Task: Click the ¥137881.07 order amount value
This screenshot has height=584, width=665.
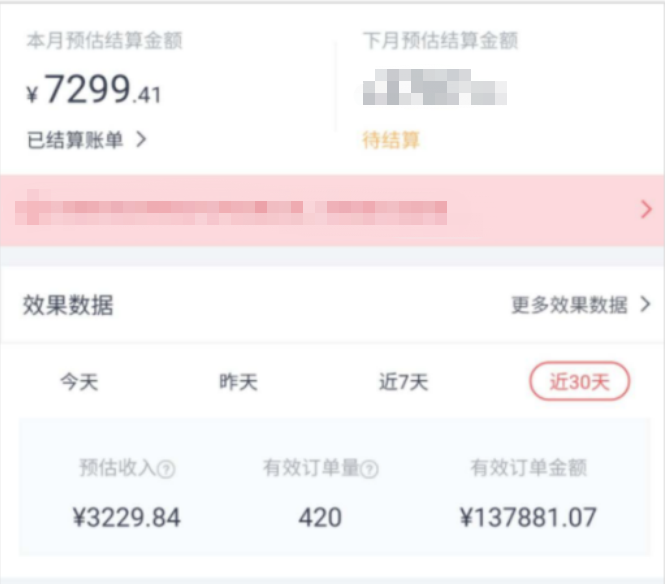Action: tap(528, 517)
